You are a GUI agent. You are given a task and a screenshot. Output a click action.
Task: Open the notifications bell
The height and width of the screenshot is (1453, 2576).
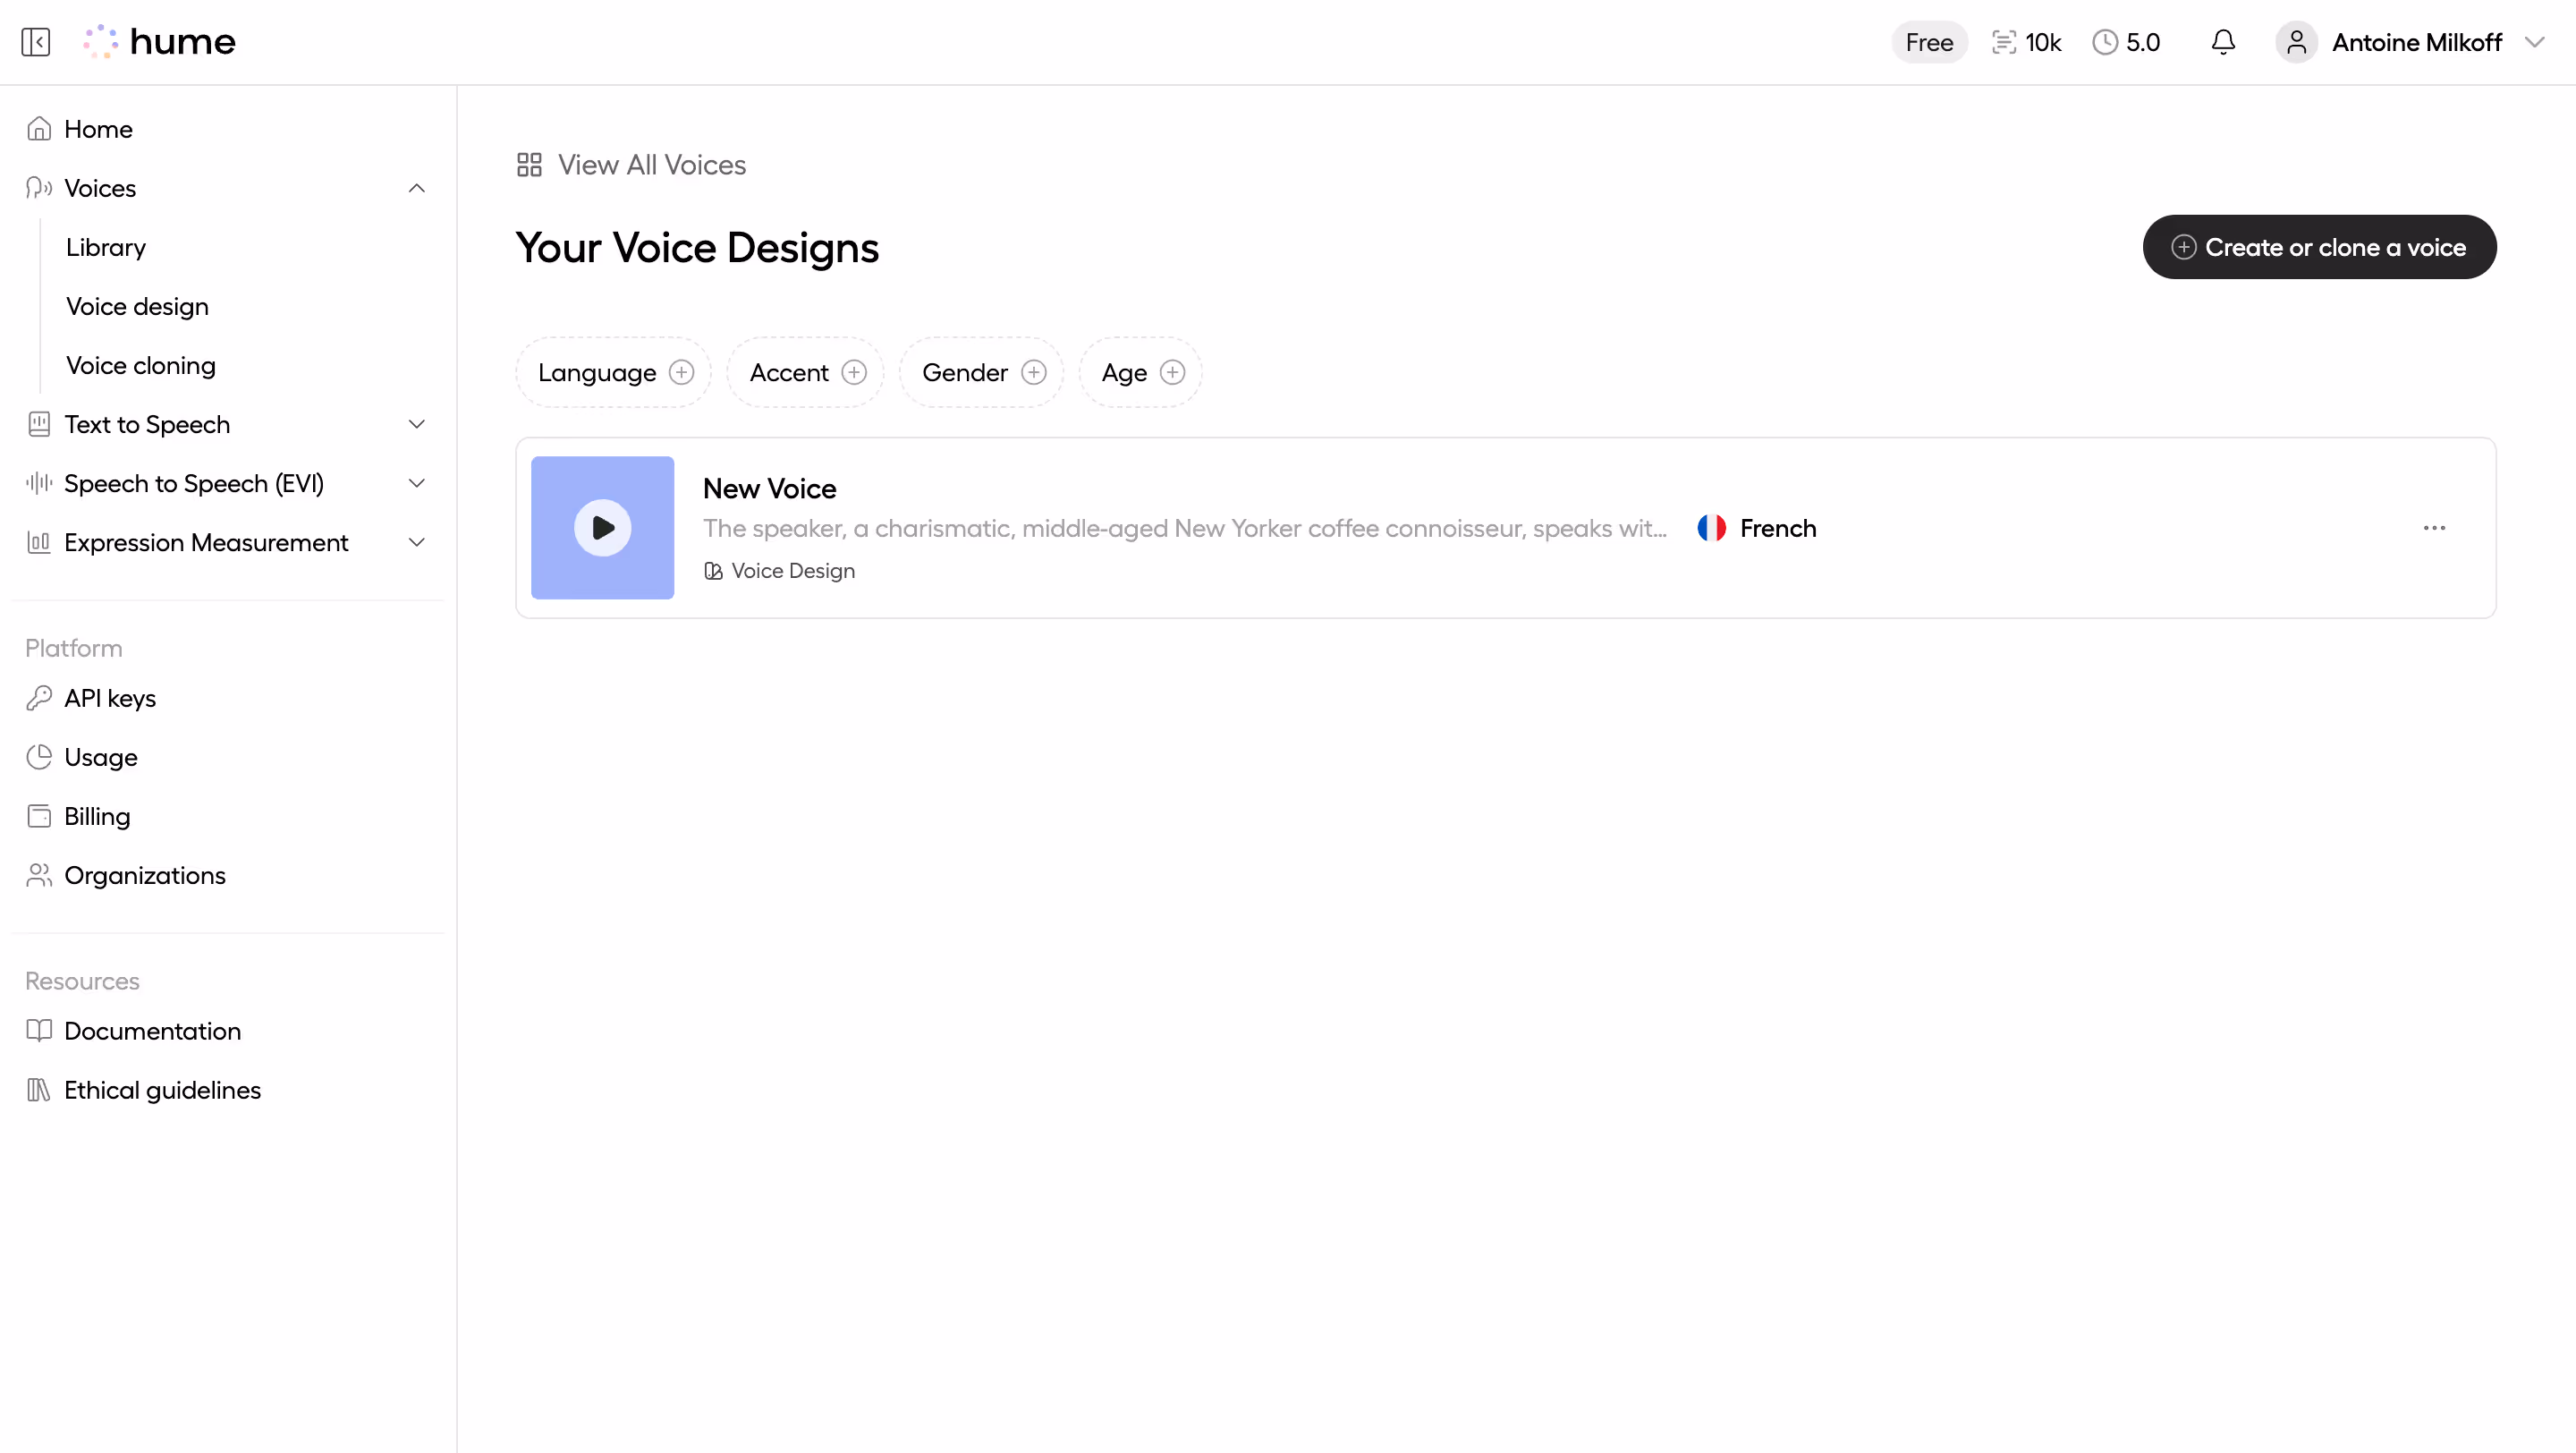(2222, 41)
